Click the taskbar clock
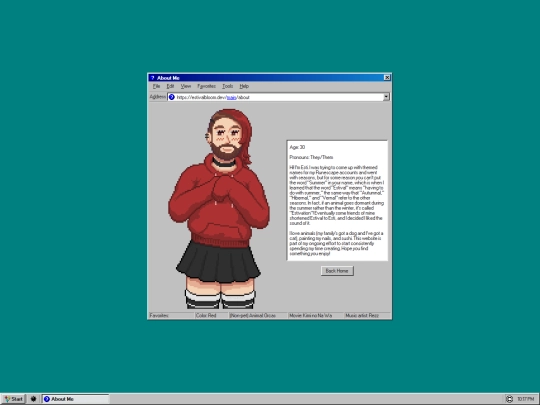540x405 pixels. coord(525,399)
